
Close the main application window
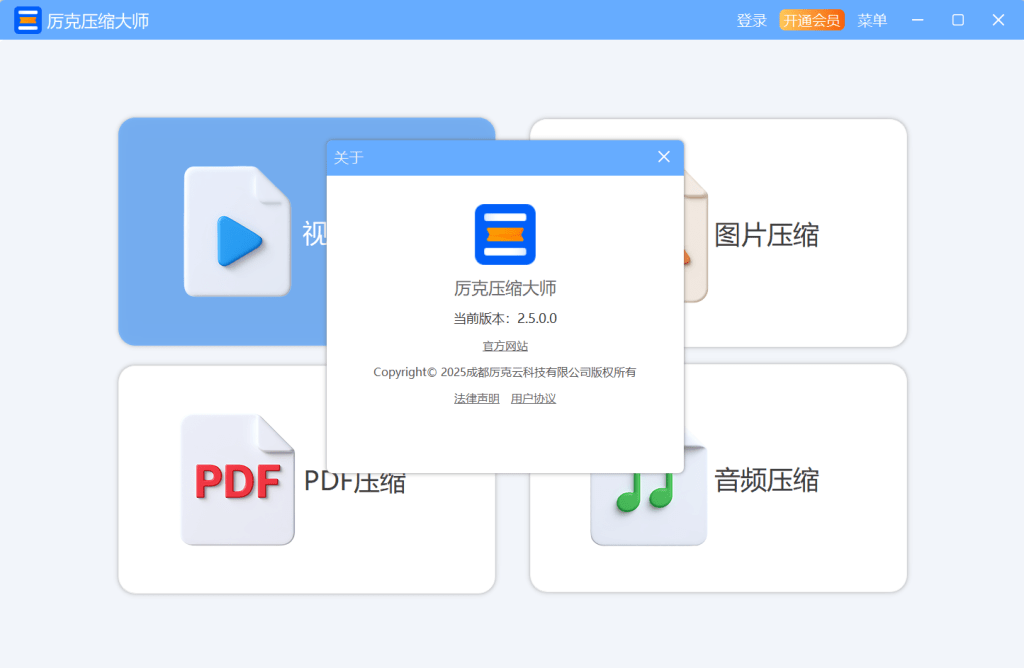tap(998, 20)
